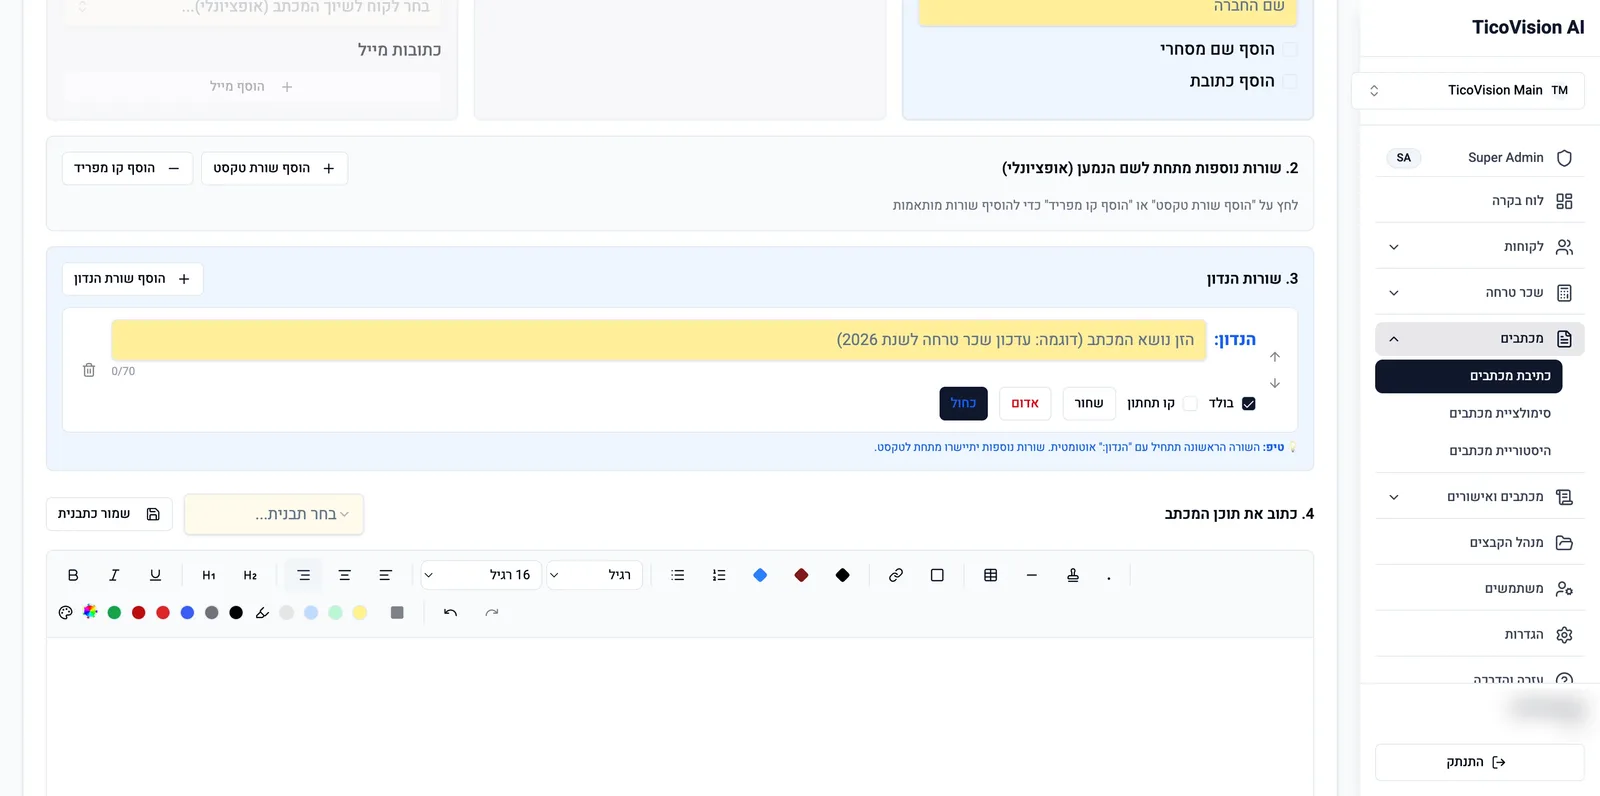Image resolution: width=1600 pixels, height=796 pixels.
Task: Expand the לקוחות sidebar section
Action: pyautogui.click(x=1480, y=247)
